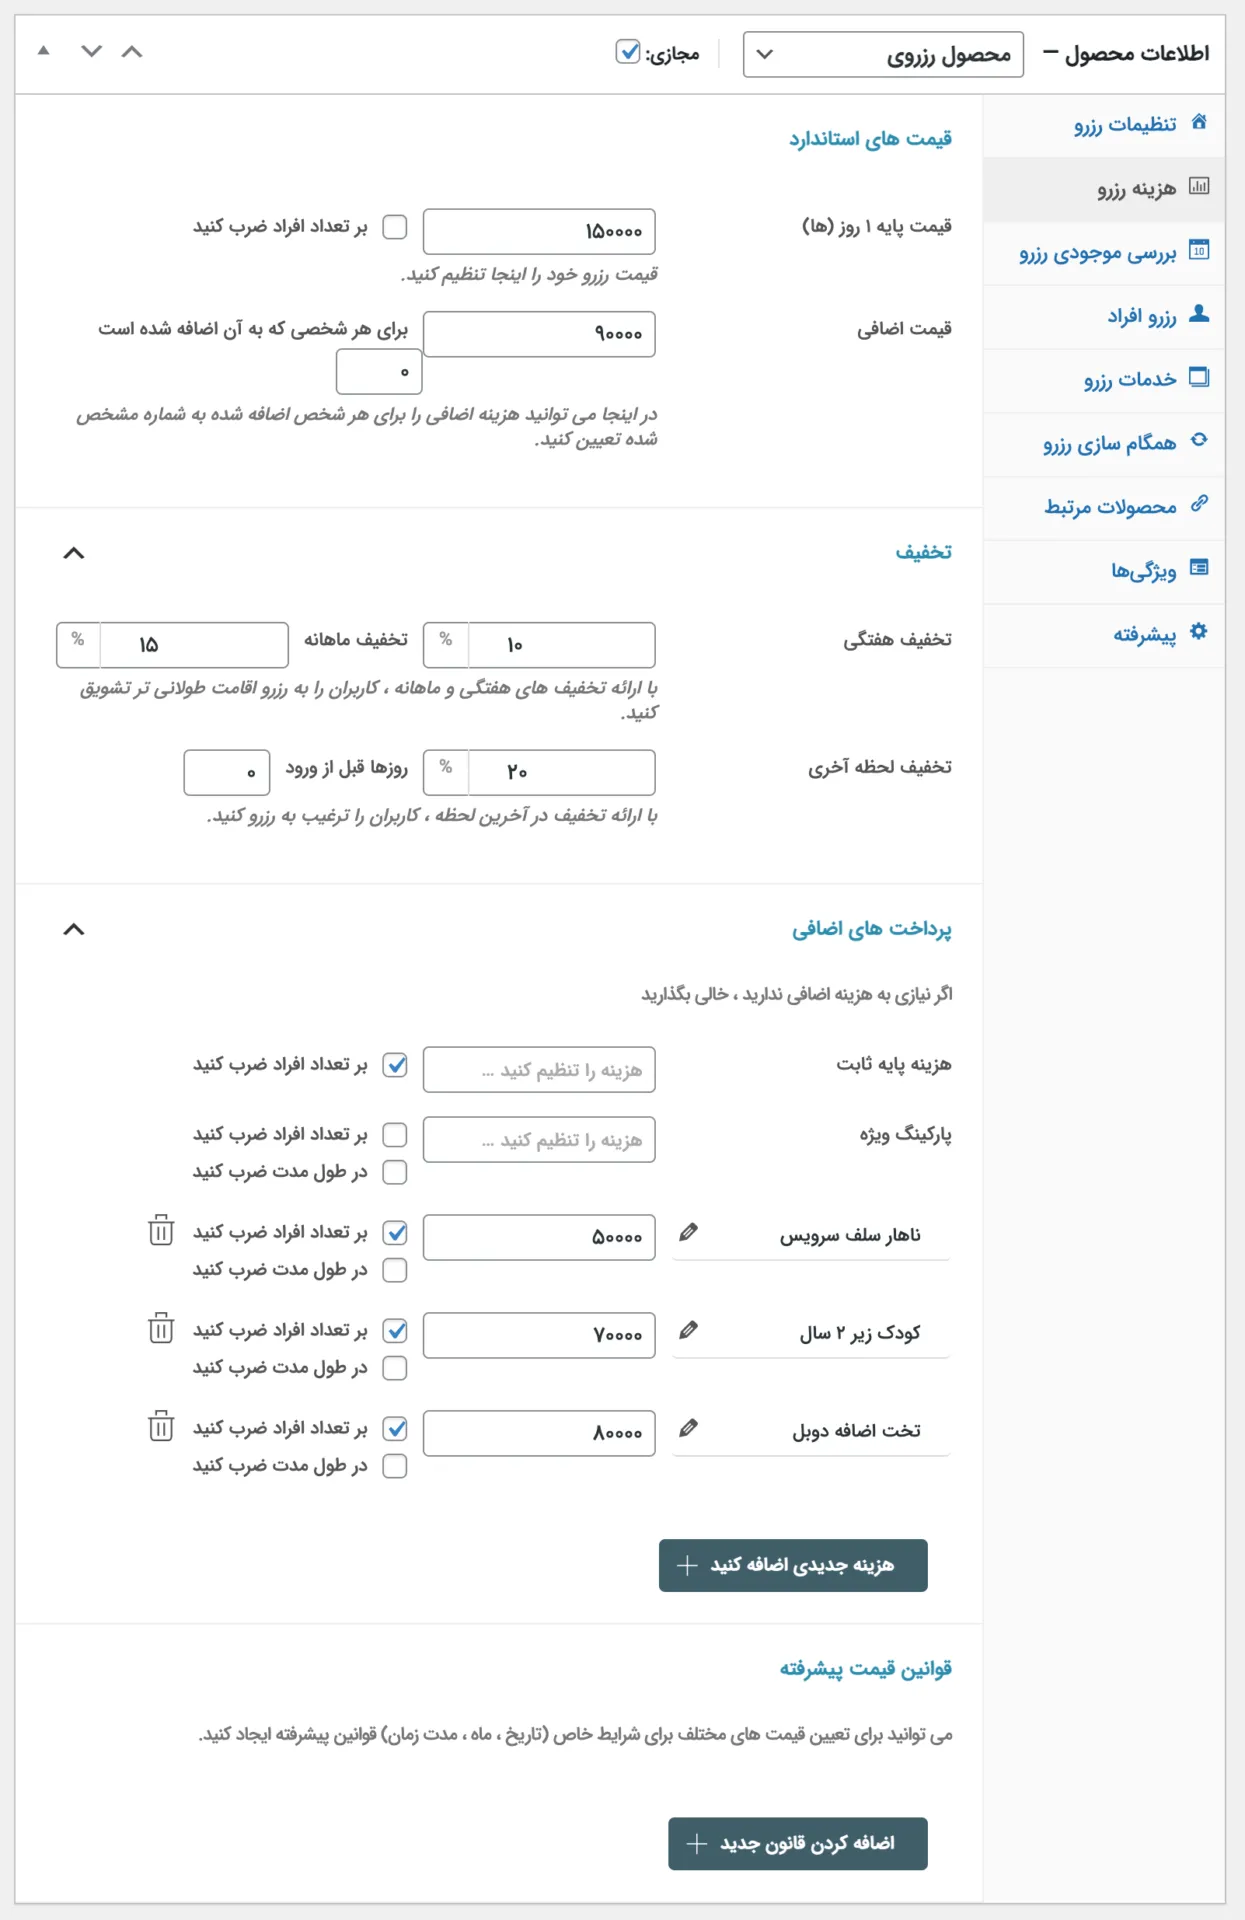Check multiply by duration for پارکینگ ویژه
This screenshot has height=1920, width=1245.
pyautogui.click(x=395, y=1172)
